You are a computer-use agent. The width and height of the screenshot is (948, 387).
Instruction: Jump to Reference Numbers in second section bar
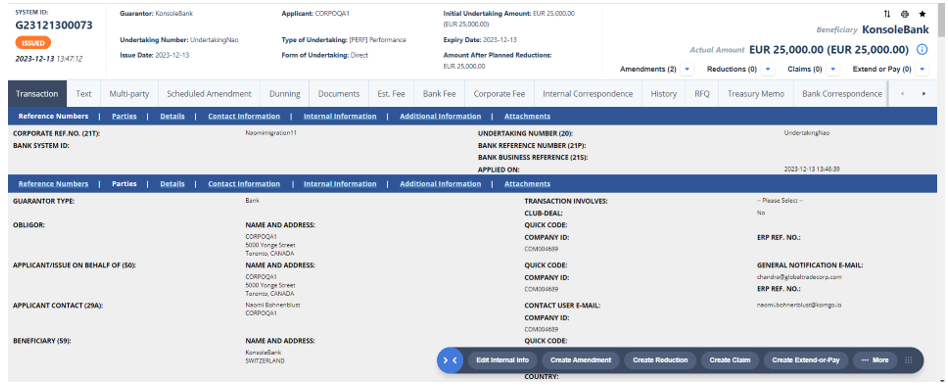[53, 184]
